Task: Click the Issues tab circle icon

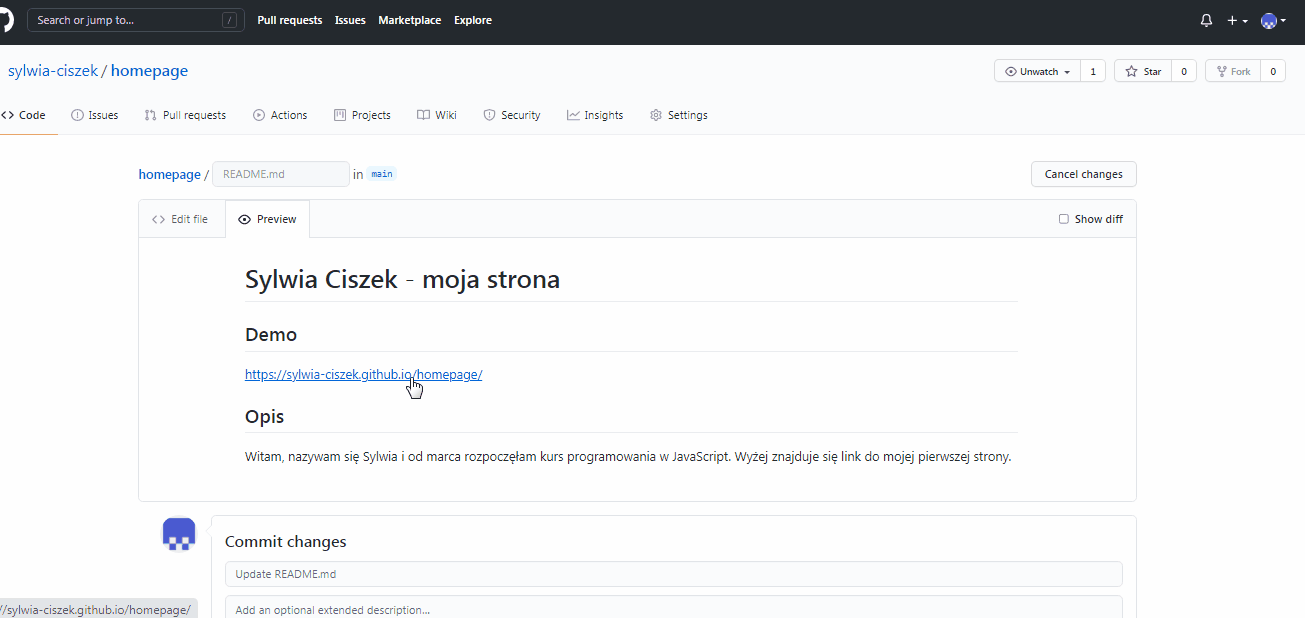Action: 77,115
